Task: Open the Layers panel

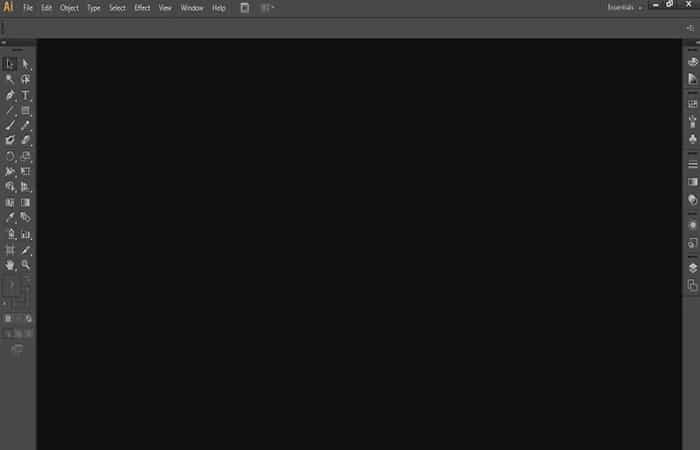Action: pyautogui.click(x=692, y=268)
